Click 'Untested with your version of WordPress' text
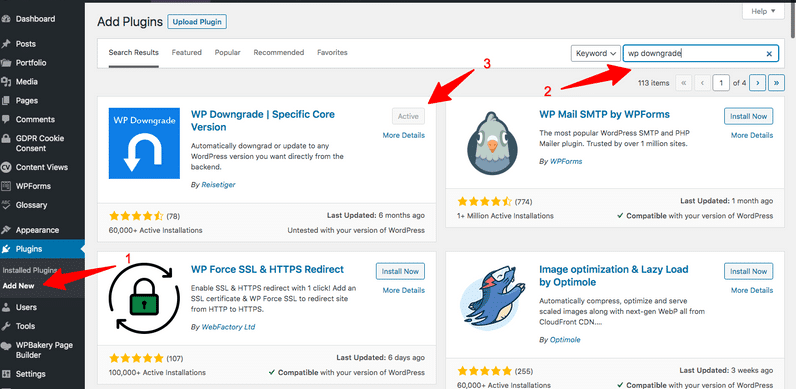796x389 pixels. 356,230
